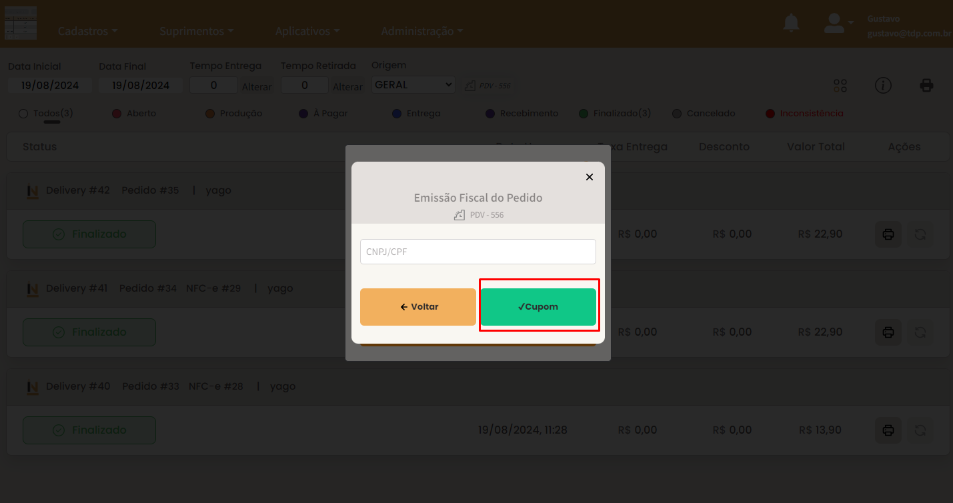Image resolution: width=953 pixels, height=503 pixels.
Task: Click the Valor Total column header
Action: point(816,147)
